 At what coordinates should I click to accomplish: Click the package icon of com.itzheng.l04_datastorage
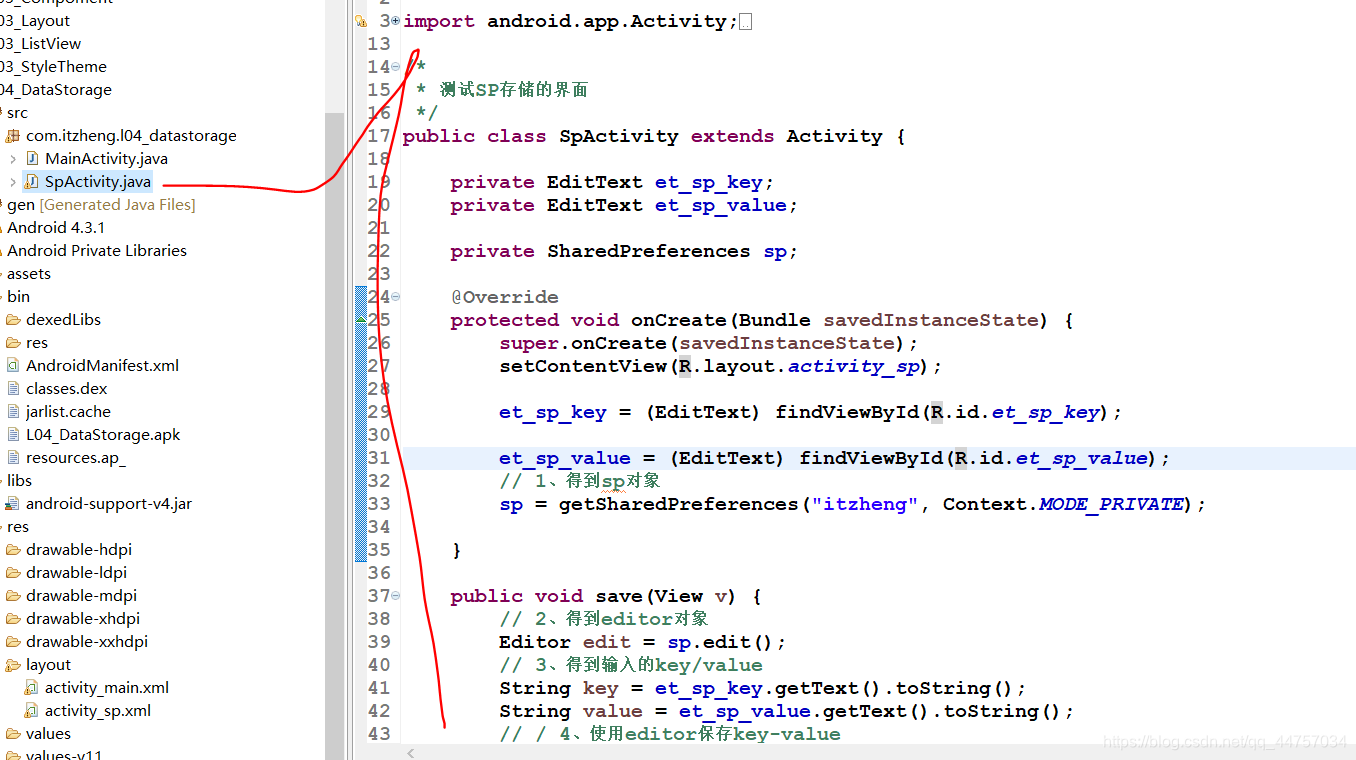(13, 136)
